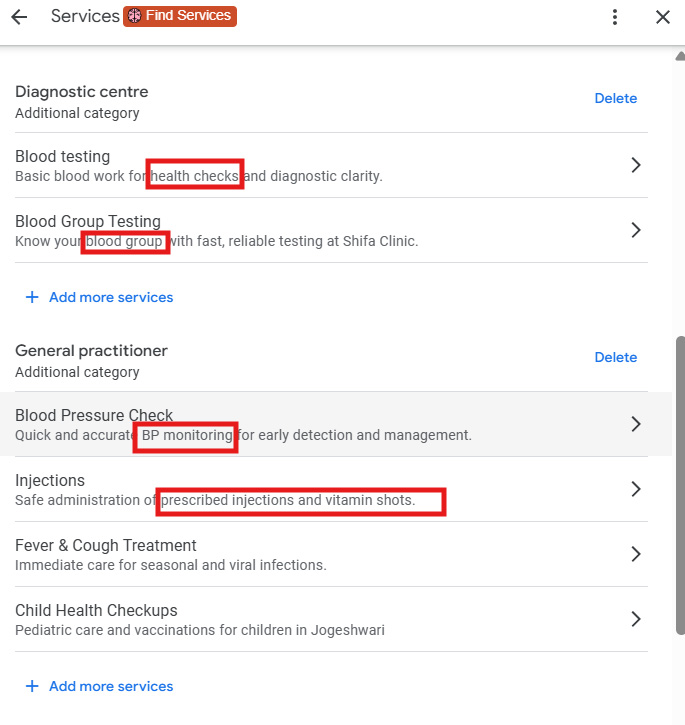Screen dimensions: 685x725
Task: Open the Injections service chevron
Action: [636, 489]
